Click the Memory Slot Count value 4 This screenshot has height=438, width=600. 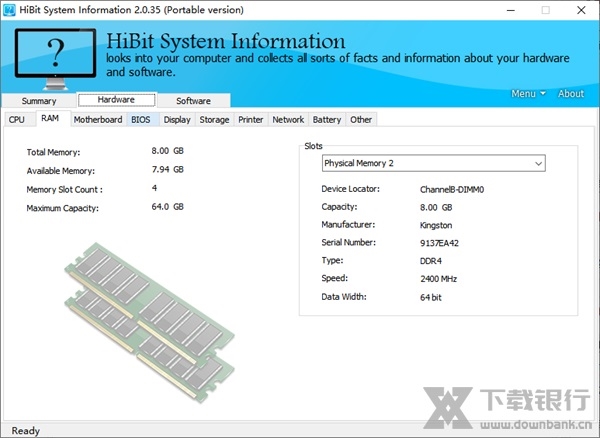click(x=154, y=188)
